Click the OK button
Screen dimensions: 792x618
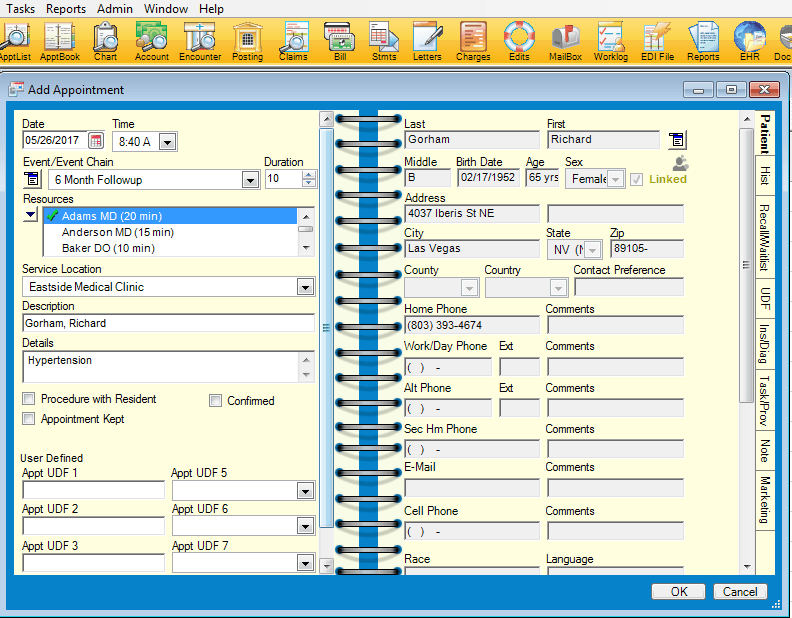678,592
